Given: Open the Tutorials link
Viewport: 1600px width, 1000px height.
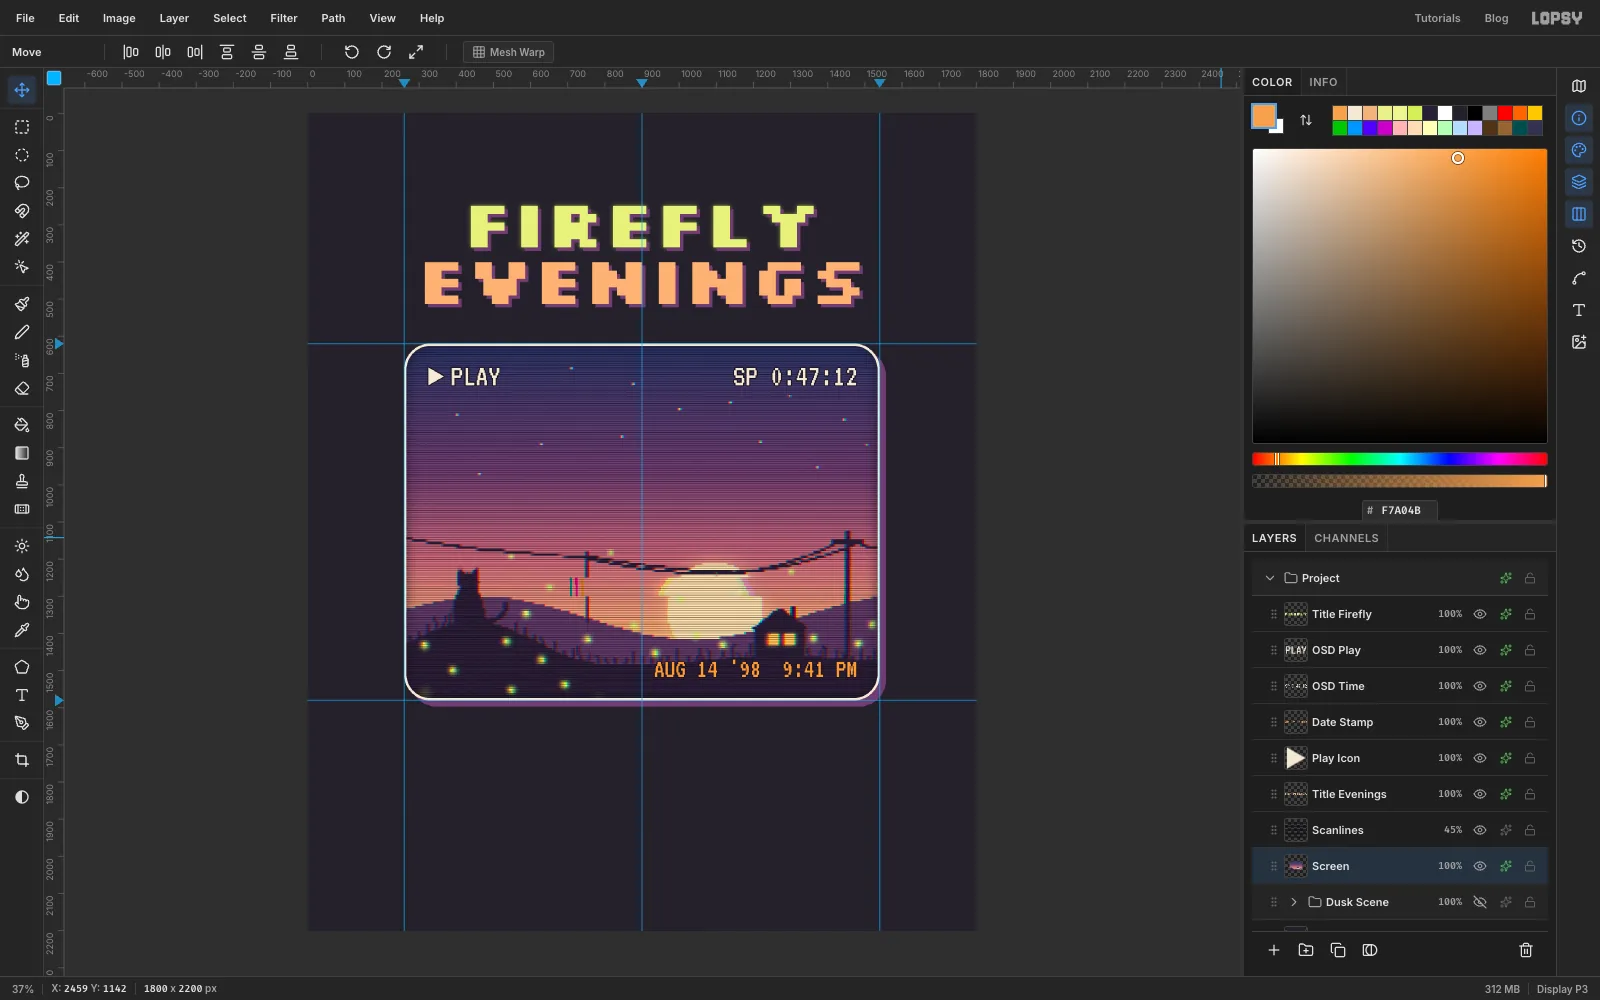Looking at the screenshot, I should point(1437,18).
